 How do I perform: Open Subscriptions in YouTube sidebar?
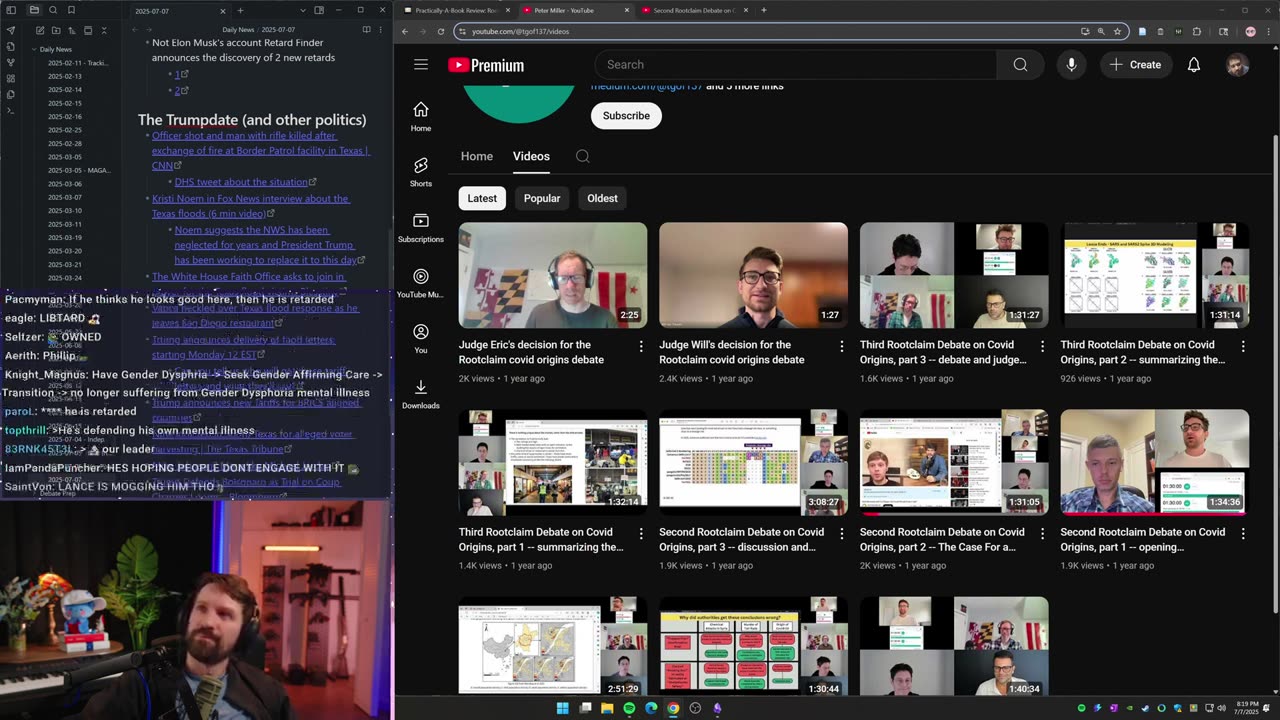click(421, 227)
